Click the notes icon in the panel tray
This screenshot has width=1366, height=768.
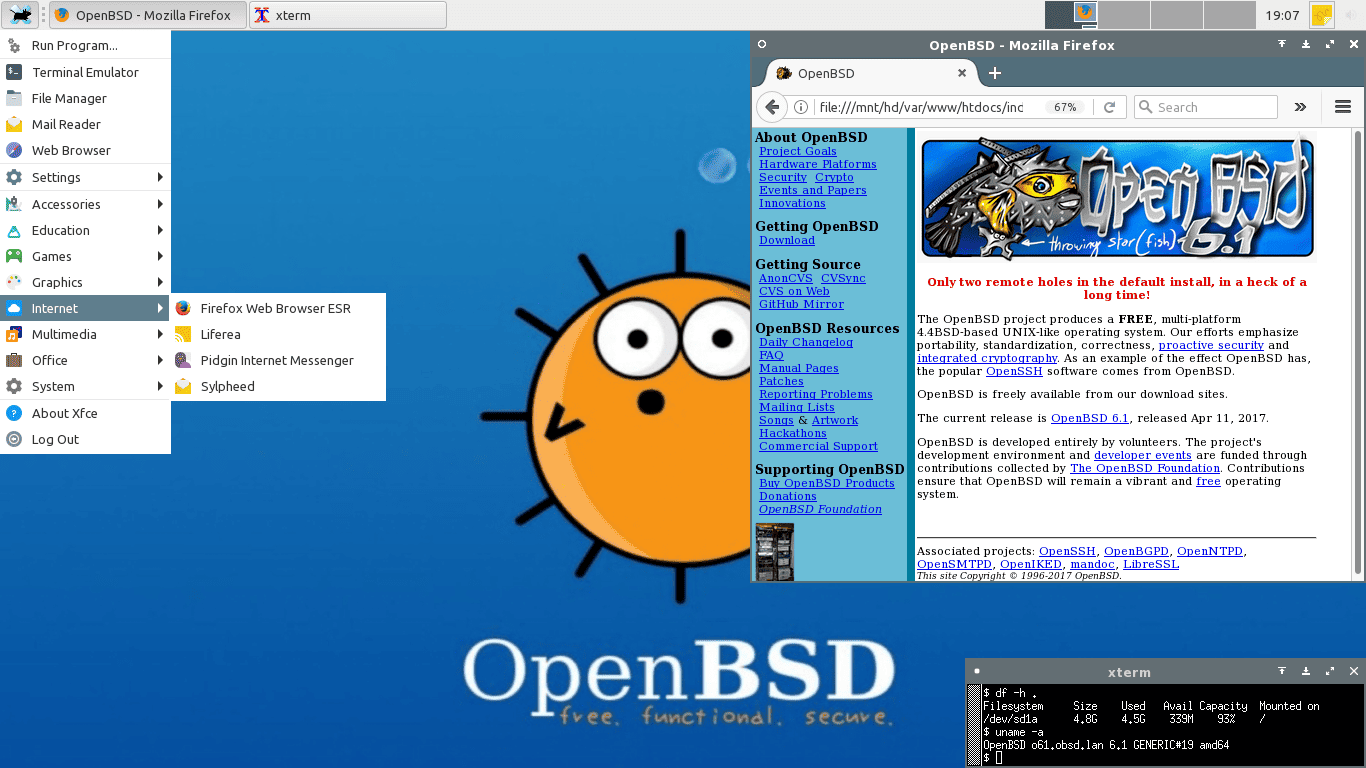1322,15
